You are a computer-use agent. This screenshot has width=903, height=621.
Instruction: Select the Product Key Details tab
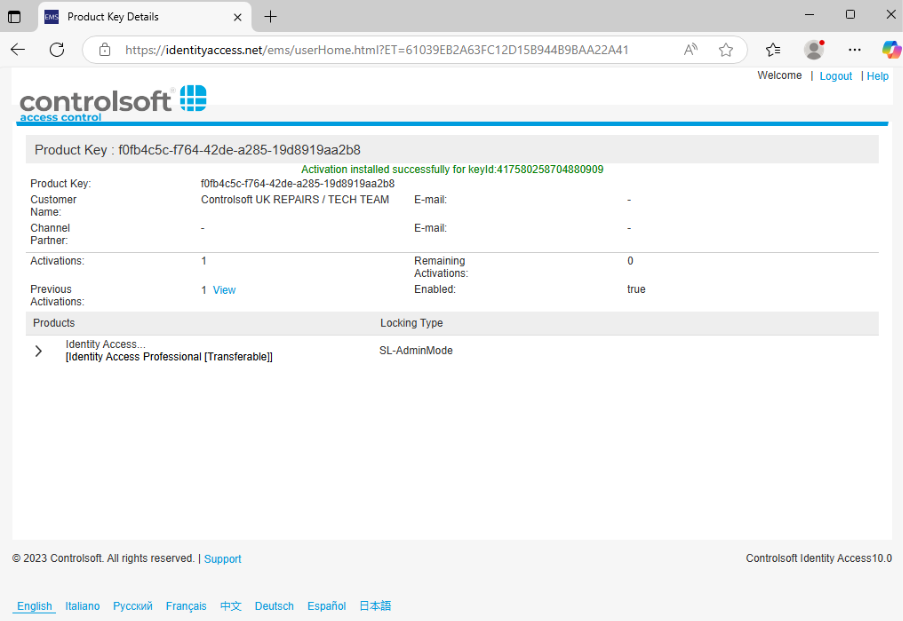(x=144, y=17)
